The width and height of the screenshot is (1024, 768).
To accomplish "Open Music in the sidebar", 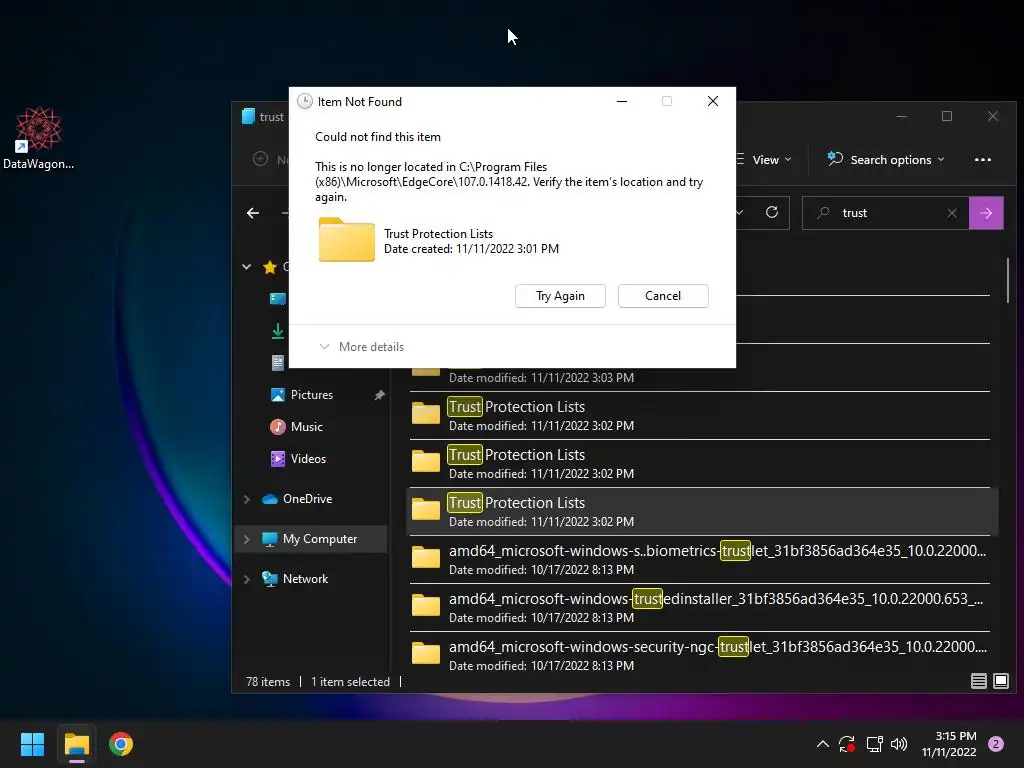I will [x=306, y=426].
